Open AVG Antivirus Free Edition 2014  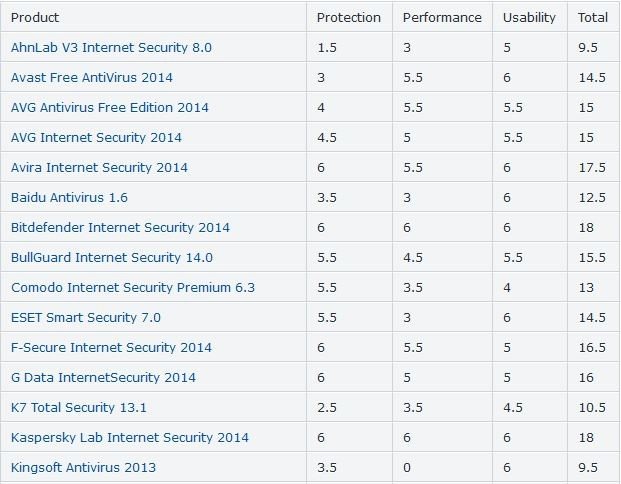tap(110, 107)
